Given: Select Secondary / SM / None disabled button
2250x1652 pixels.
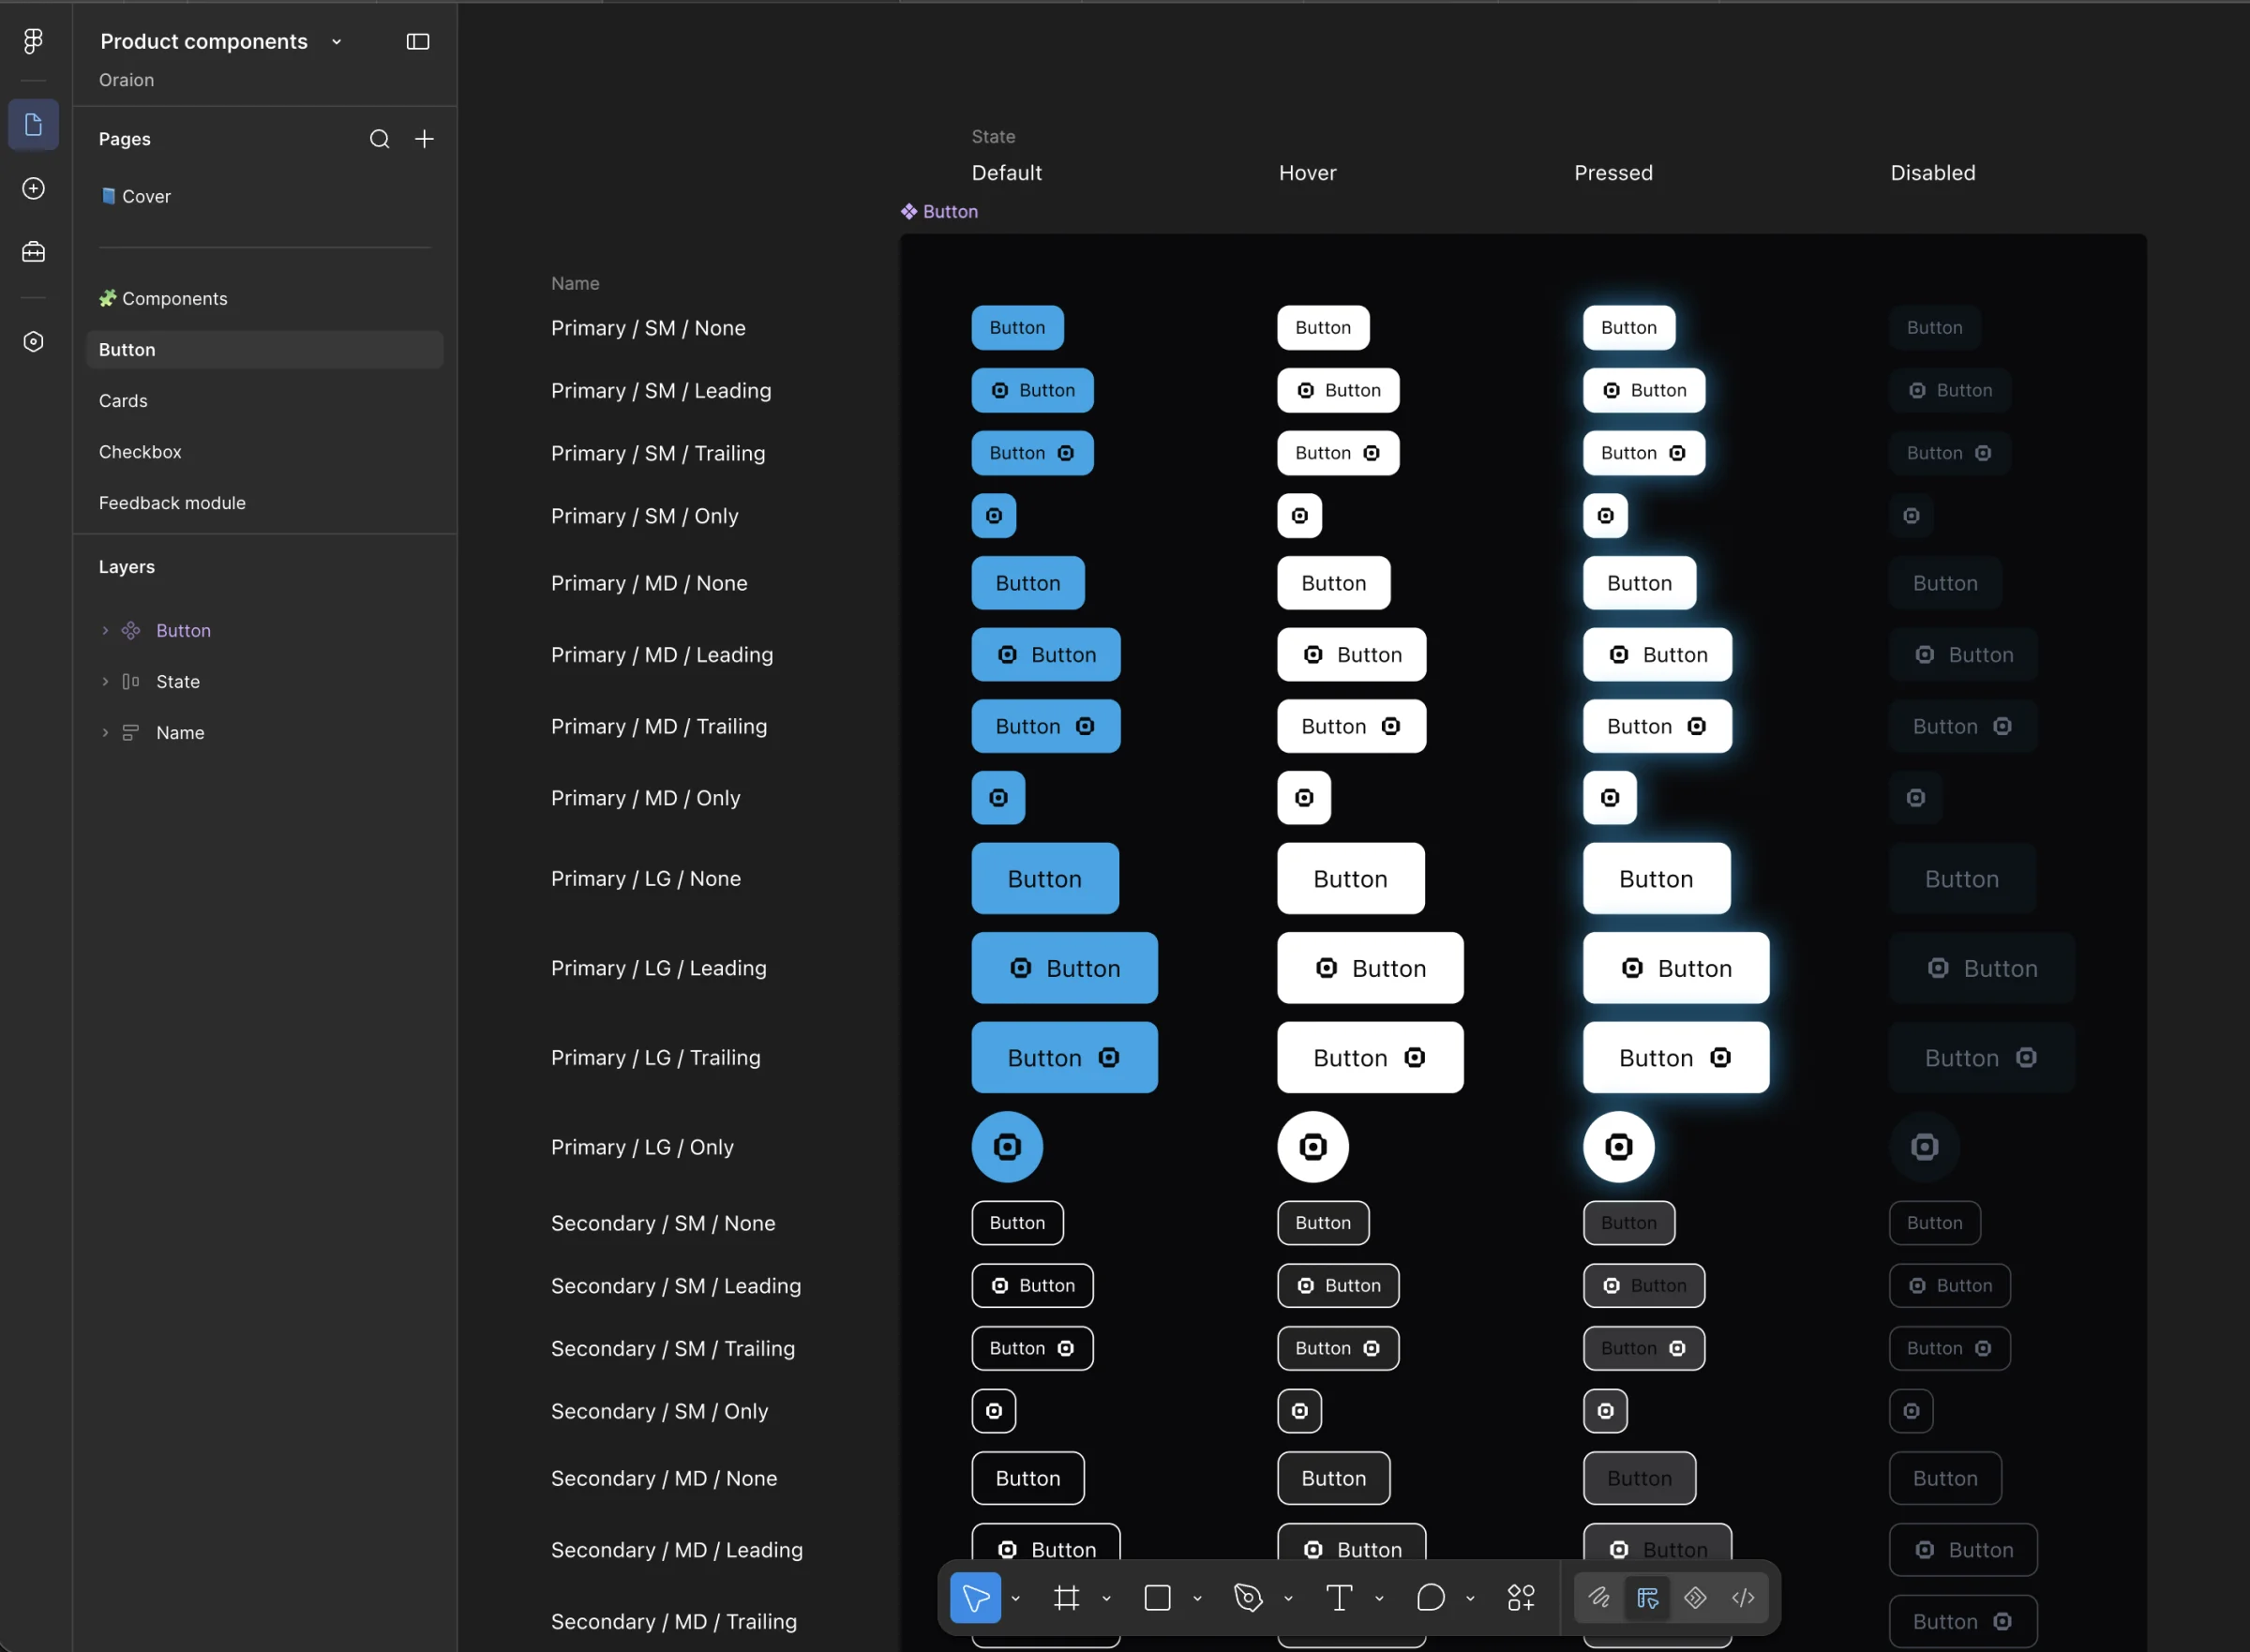Looking at the screenshot, I should [1934, 1222].
